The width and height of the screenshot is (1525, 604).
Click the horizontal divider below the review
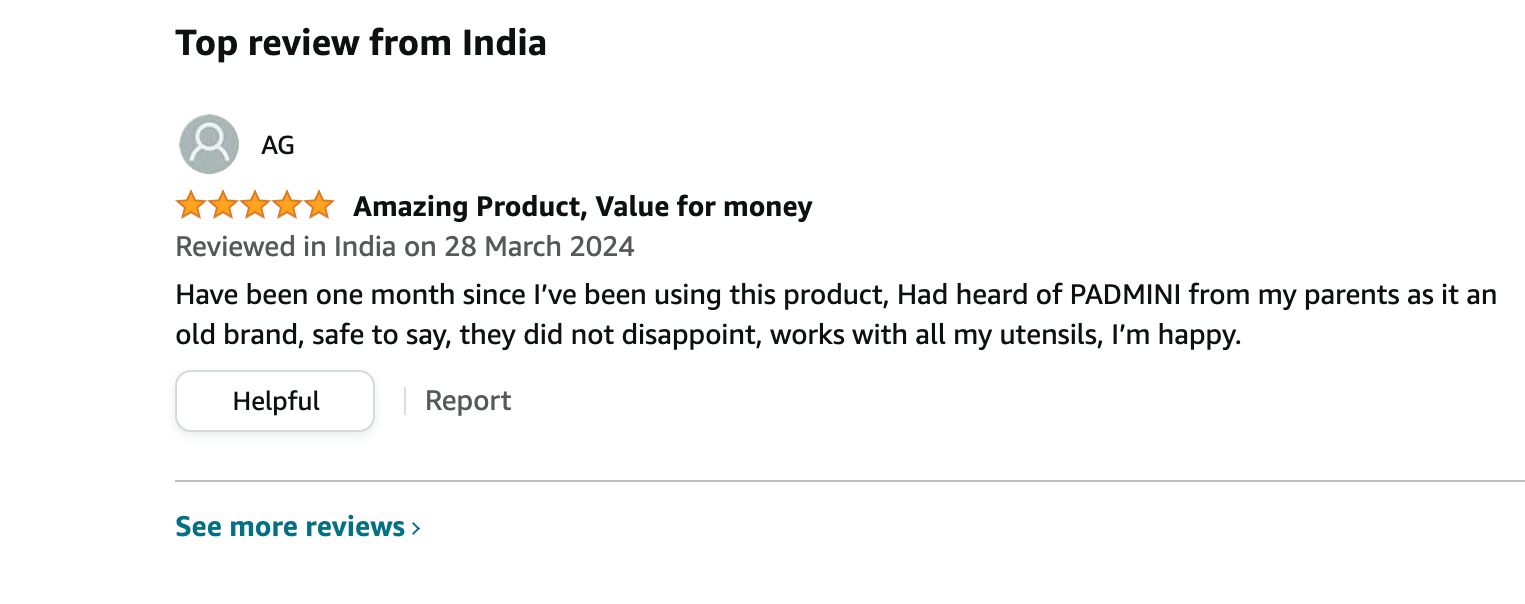tap(850, 481)
